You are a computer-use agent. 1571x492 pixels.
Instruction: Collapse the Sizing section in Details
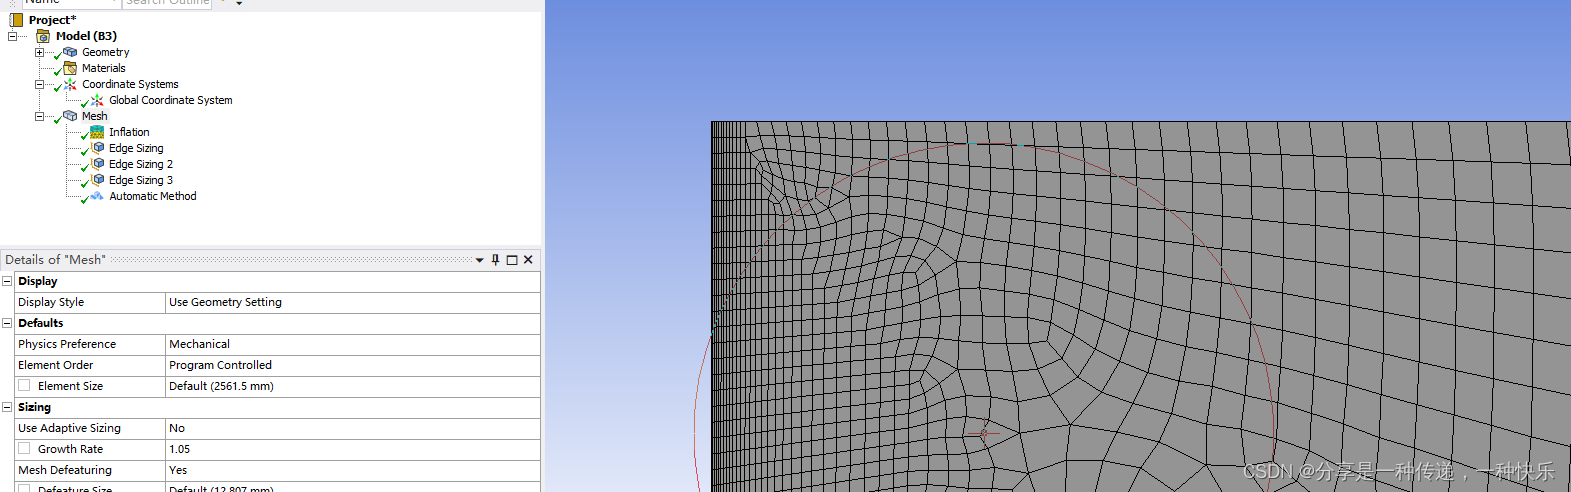[7, 407]
